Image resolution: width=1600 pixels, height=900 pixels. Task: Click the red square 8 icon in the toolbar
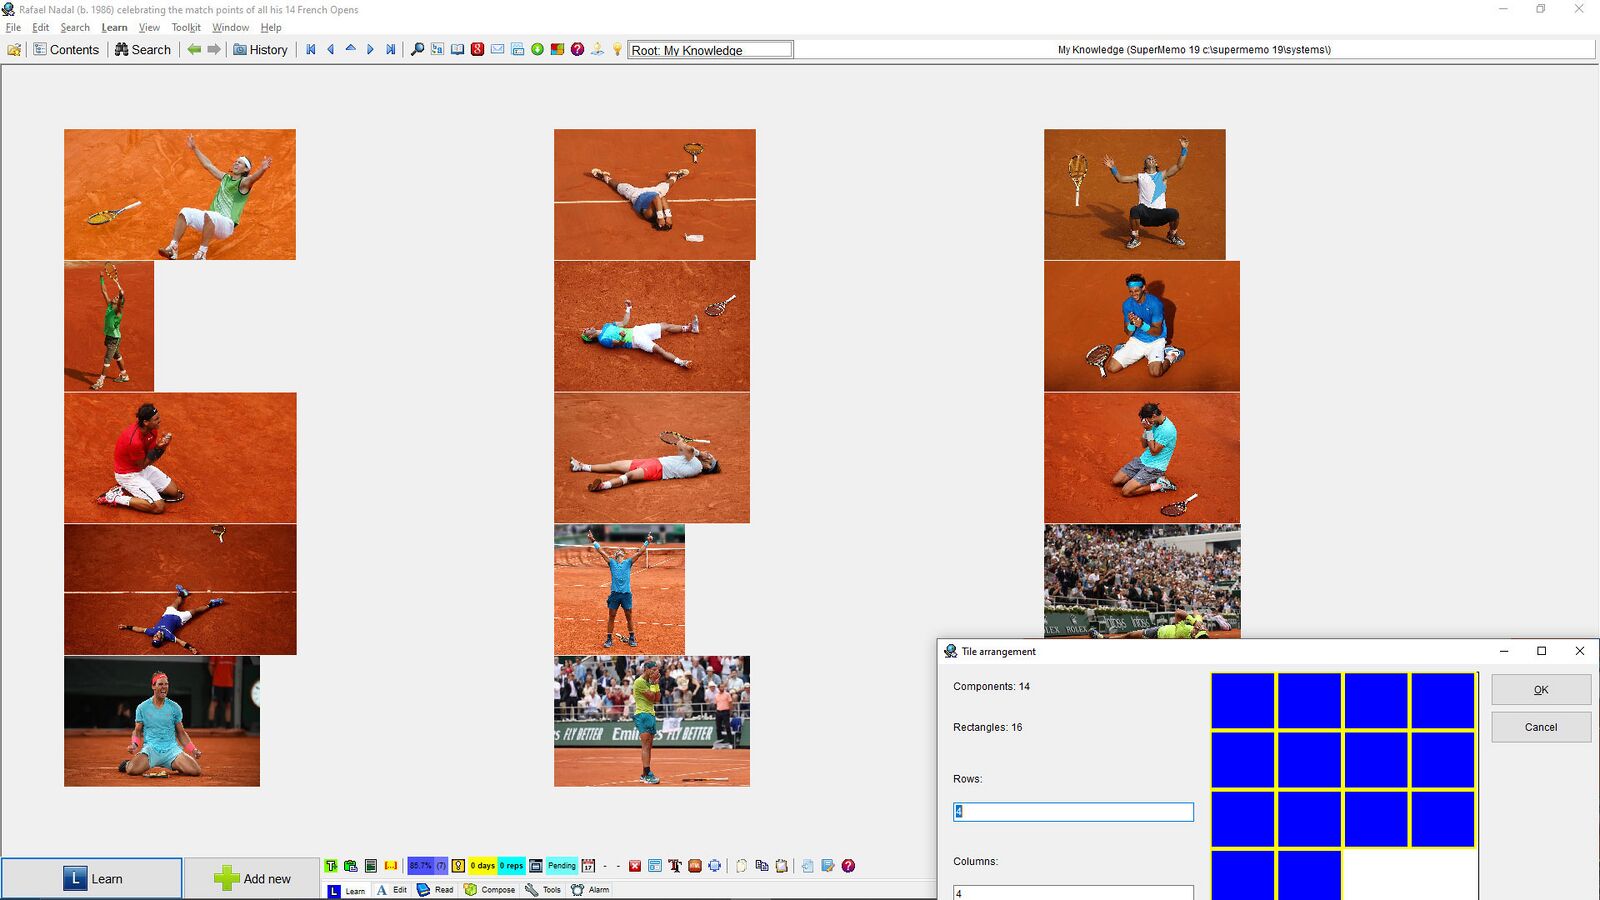click(x=477, y=49)
